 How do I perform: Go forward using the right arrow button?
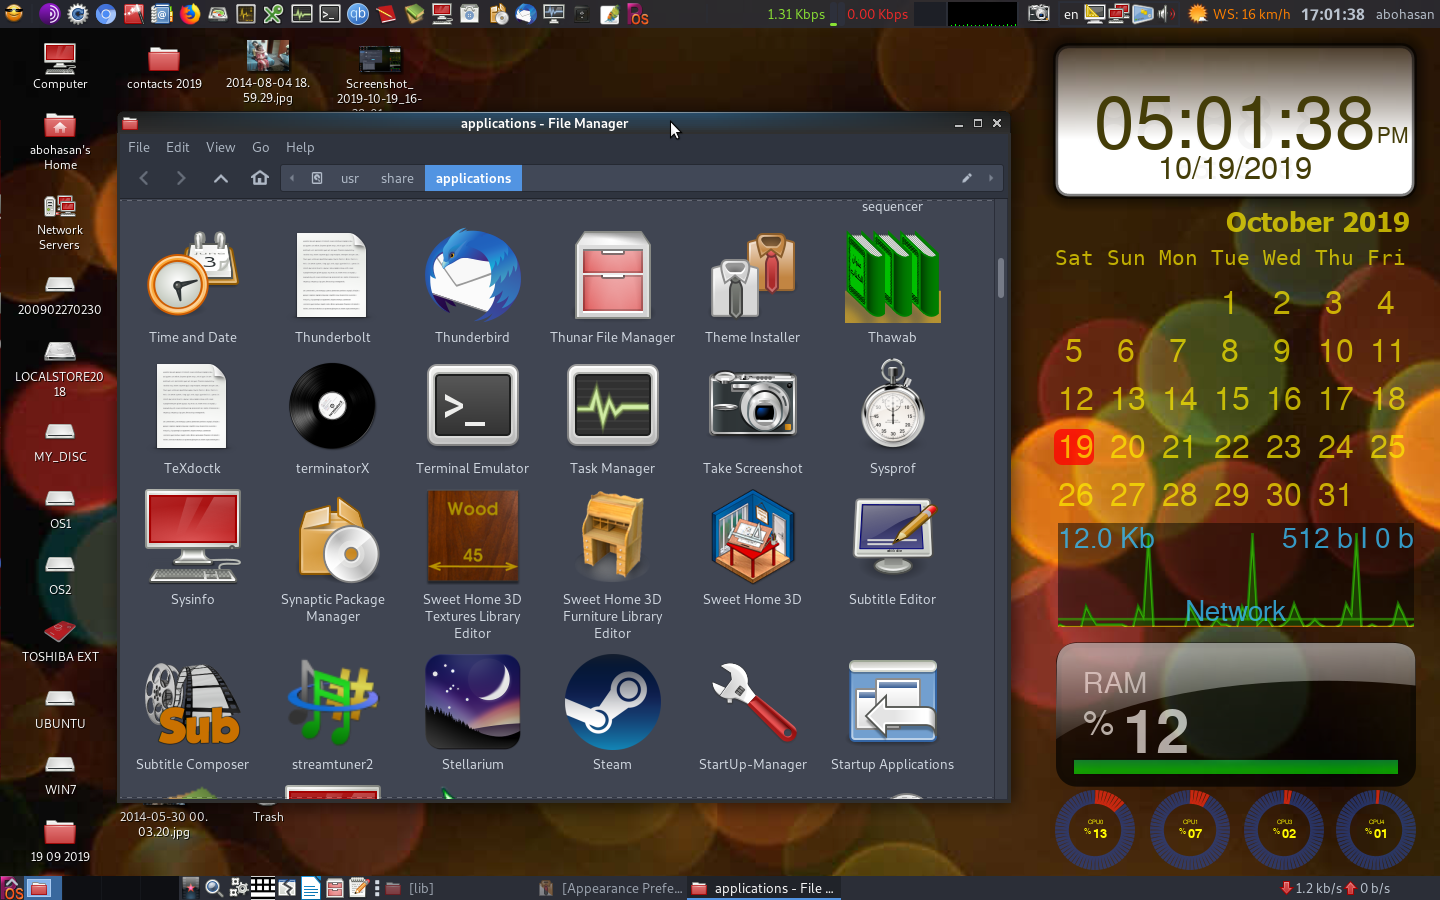tap(181, 178)
